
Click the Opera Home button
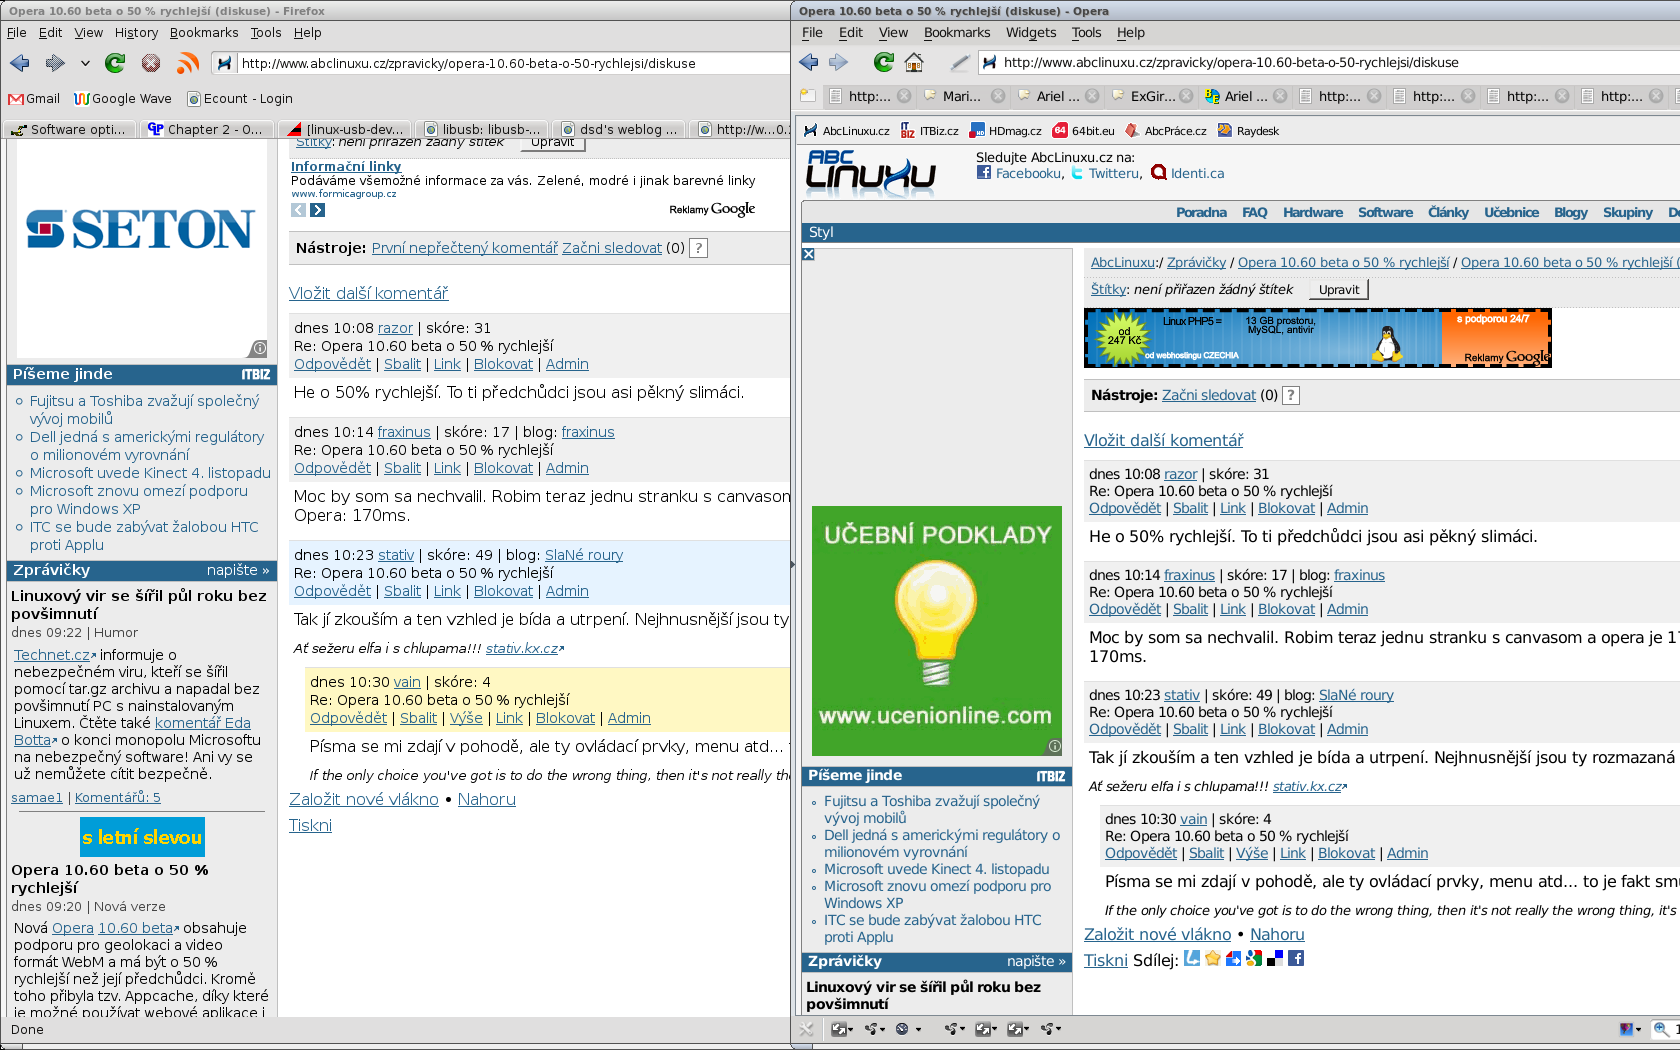[x=914, y=62]
